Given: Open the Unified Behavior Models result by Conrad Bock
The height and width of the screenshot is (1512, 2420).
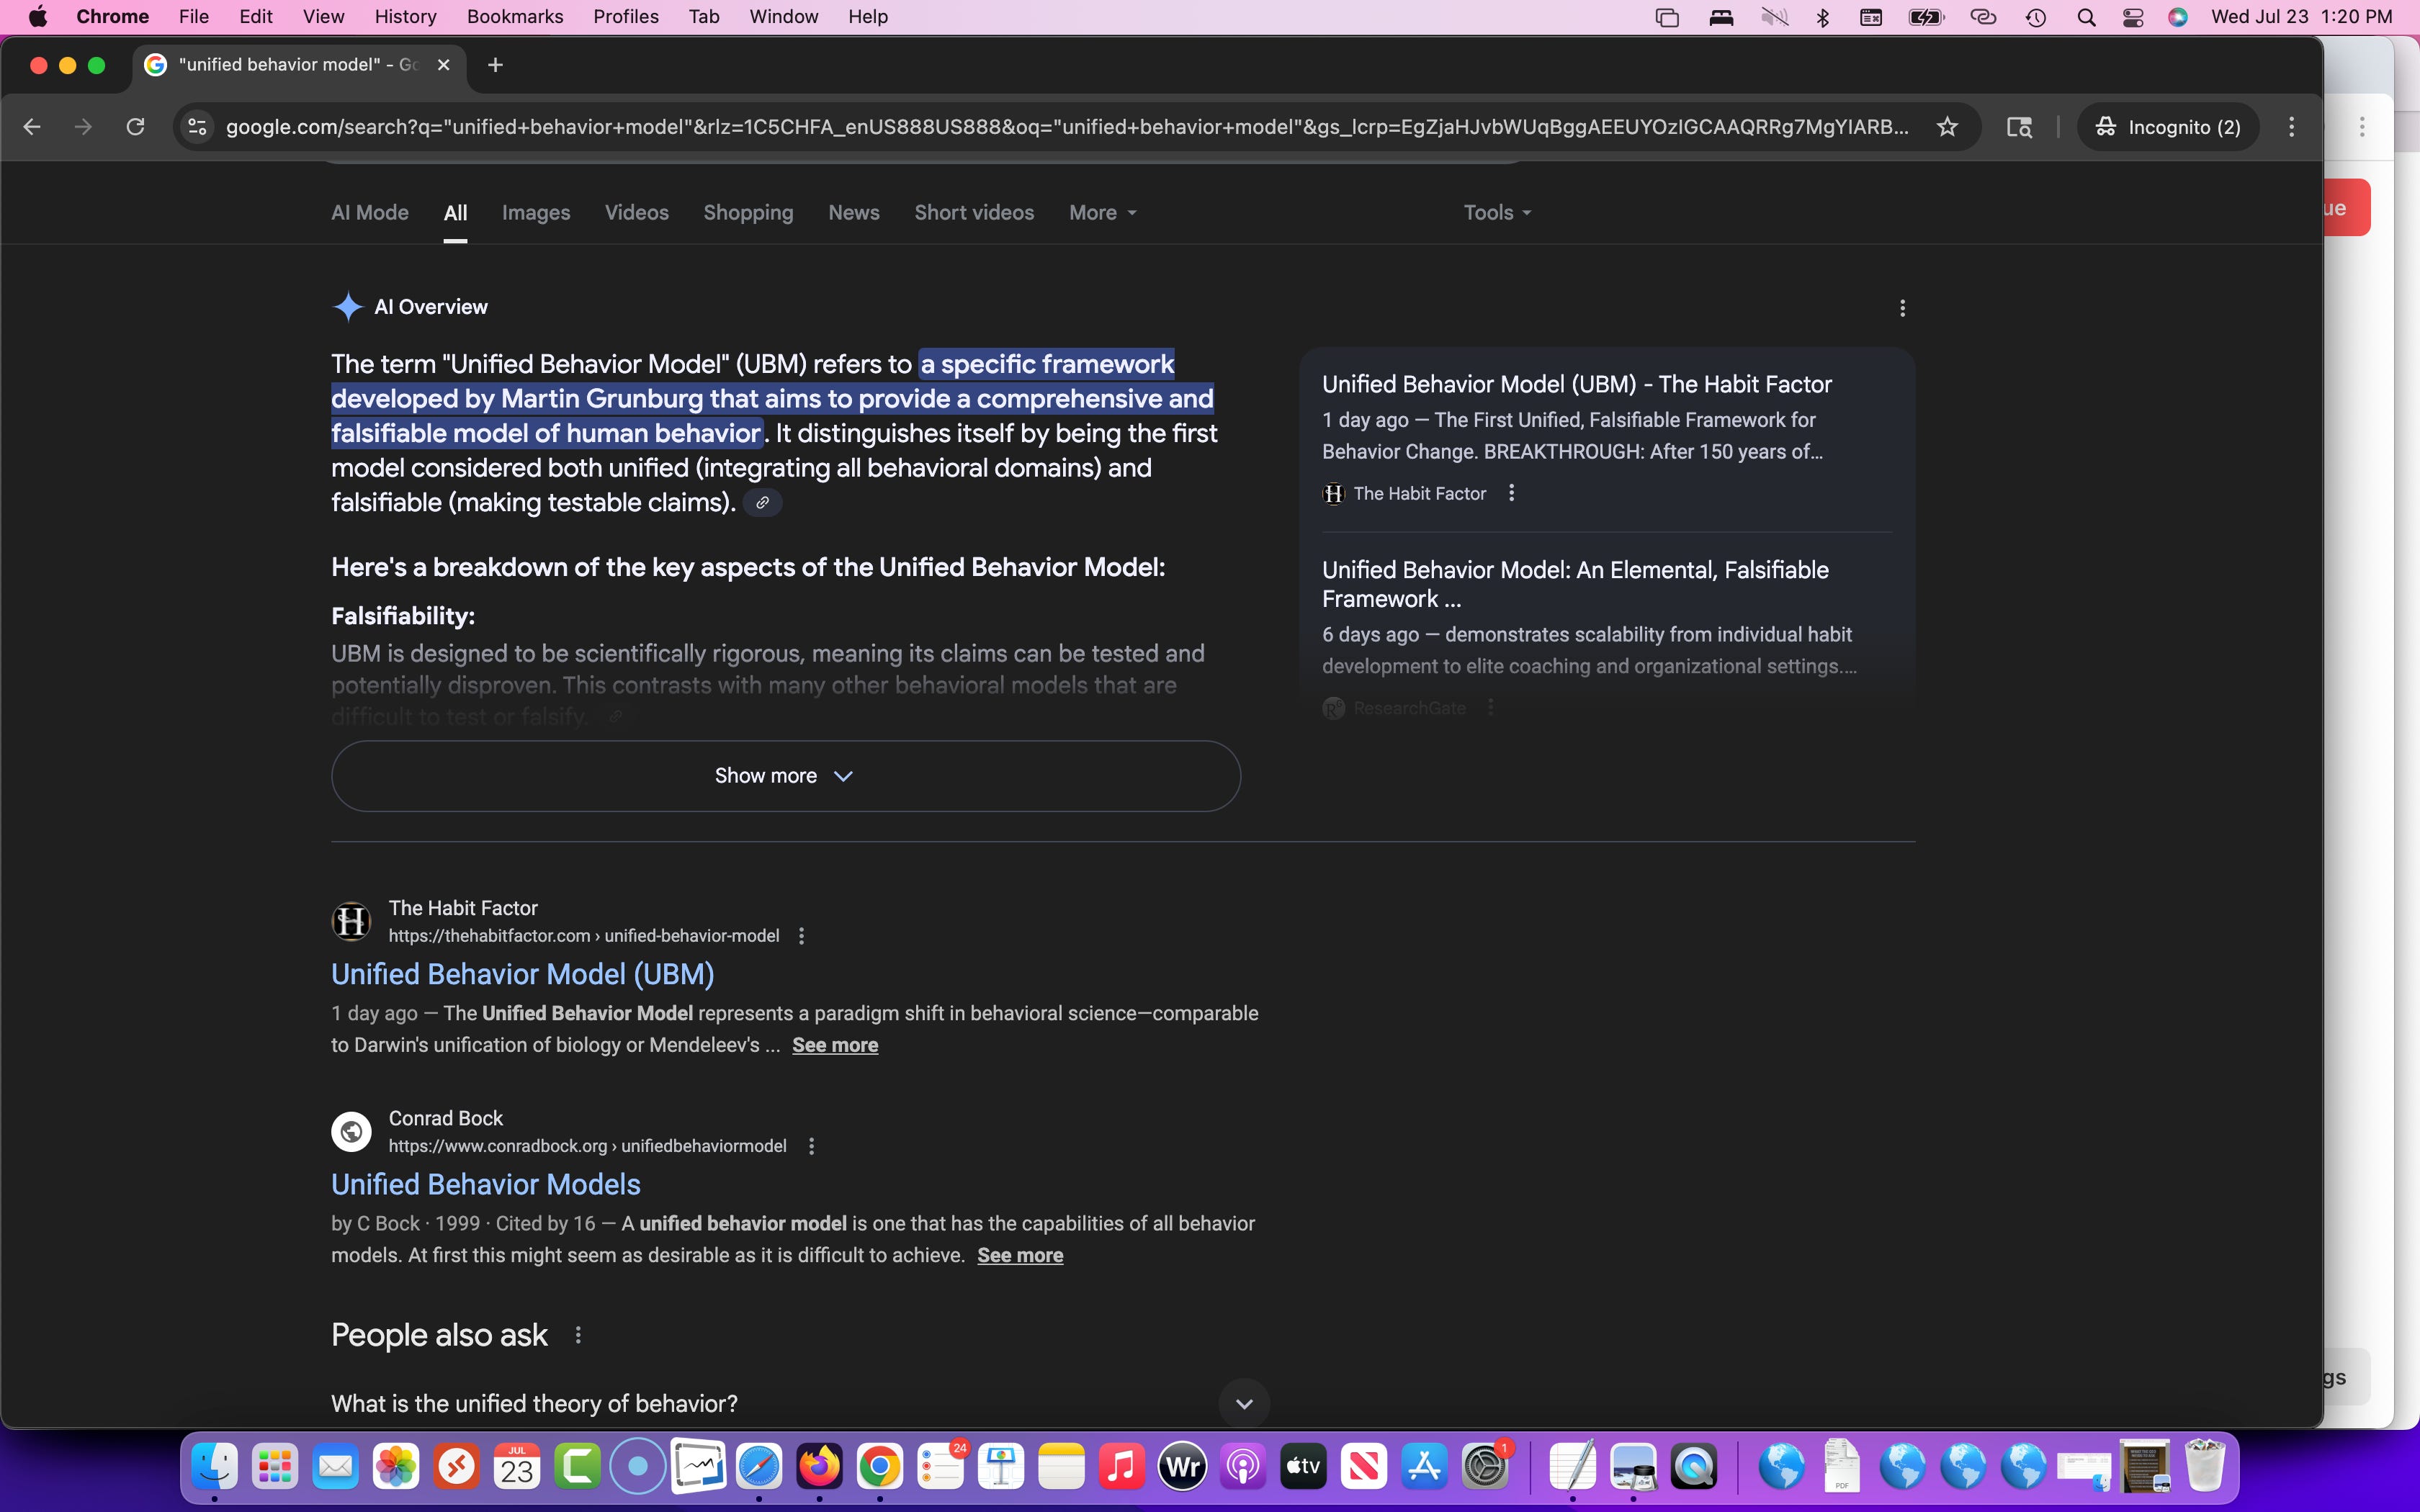Looking at the screenshot, I should 485,1184.
